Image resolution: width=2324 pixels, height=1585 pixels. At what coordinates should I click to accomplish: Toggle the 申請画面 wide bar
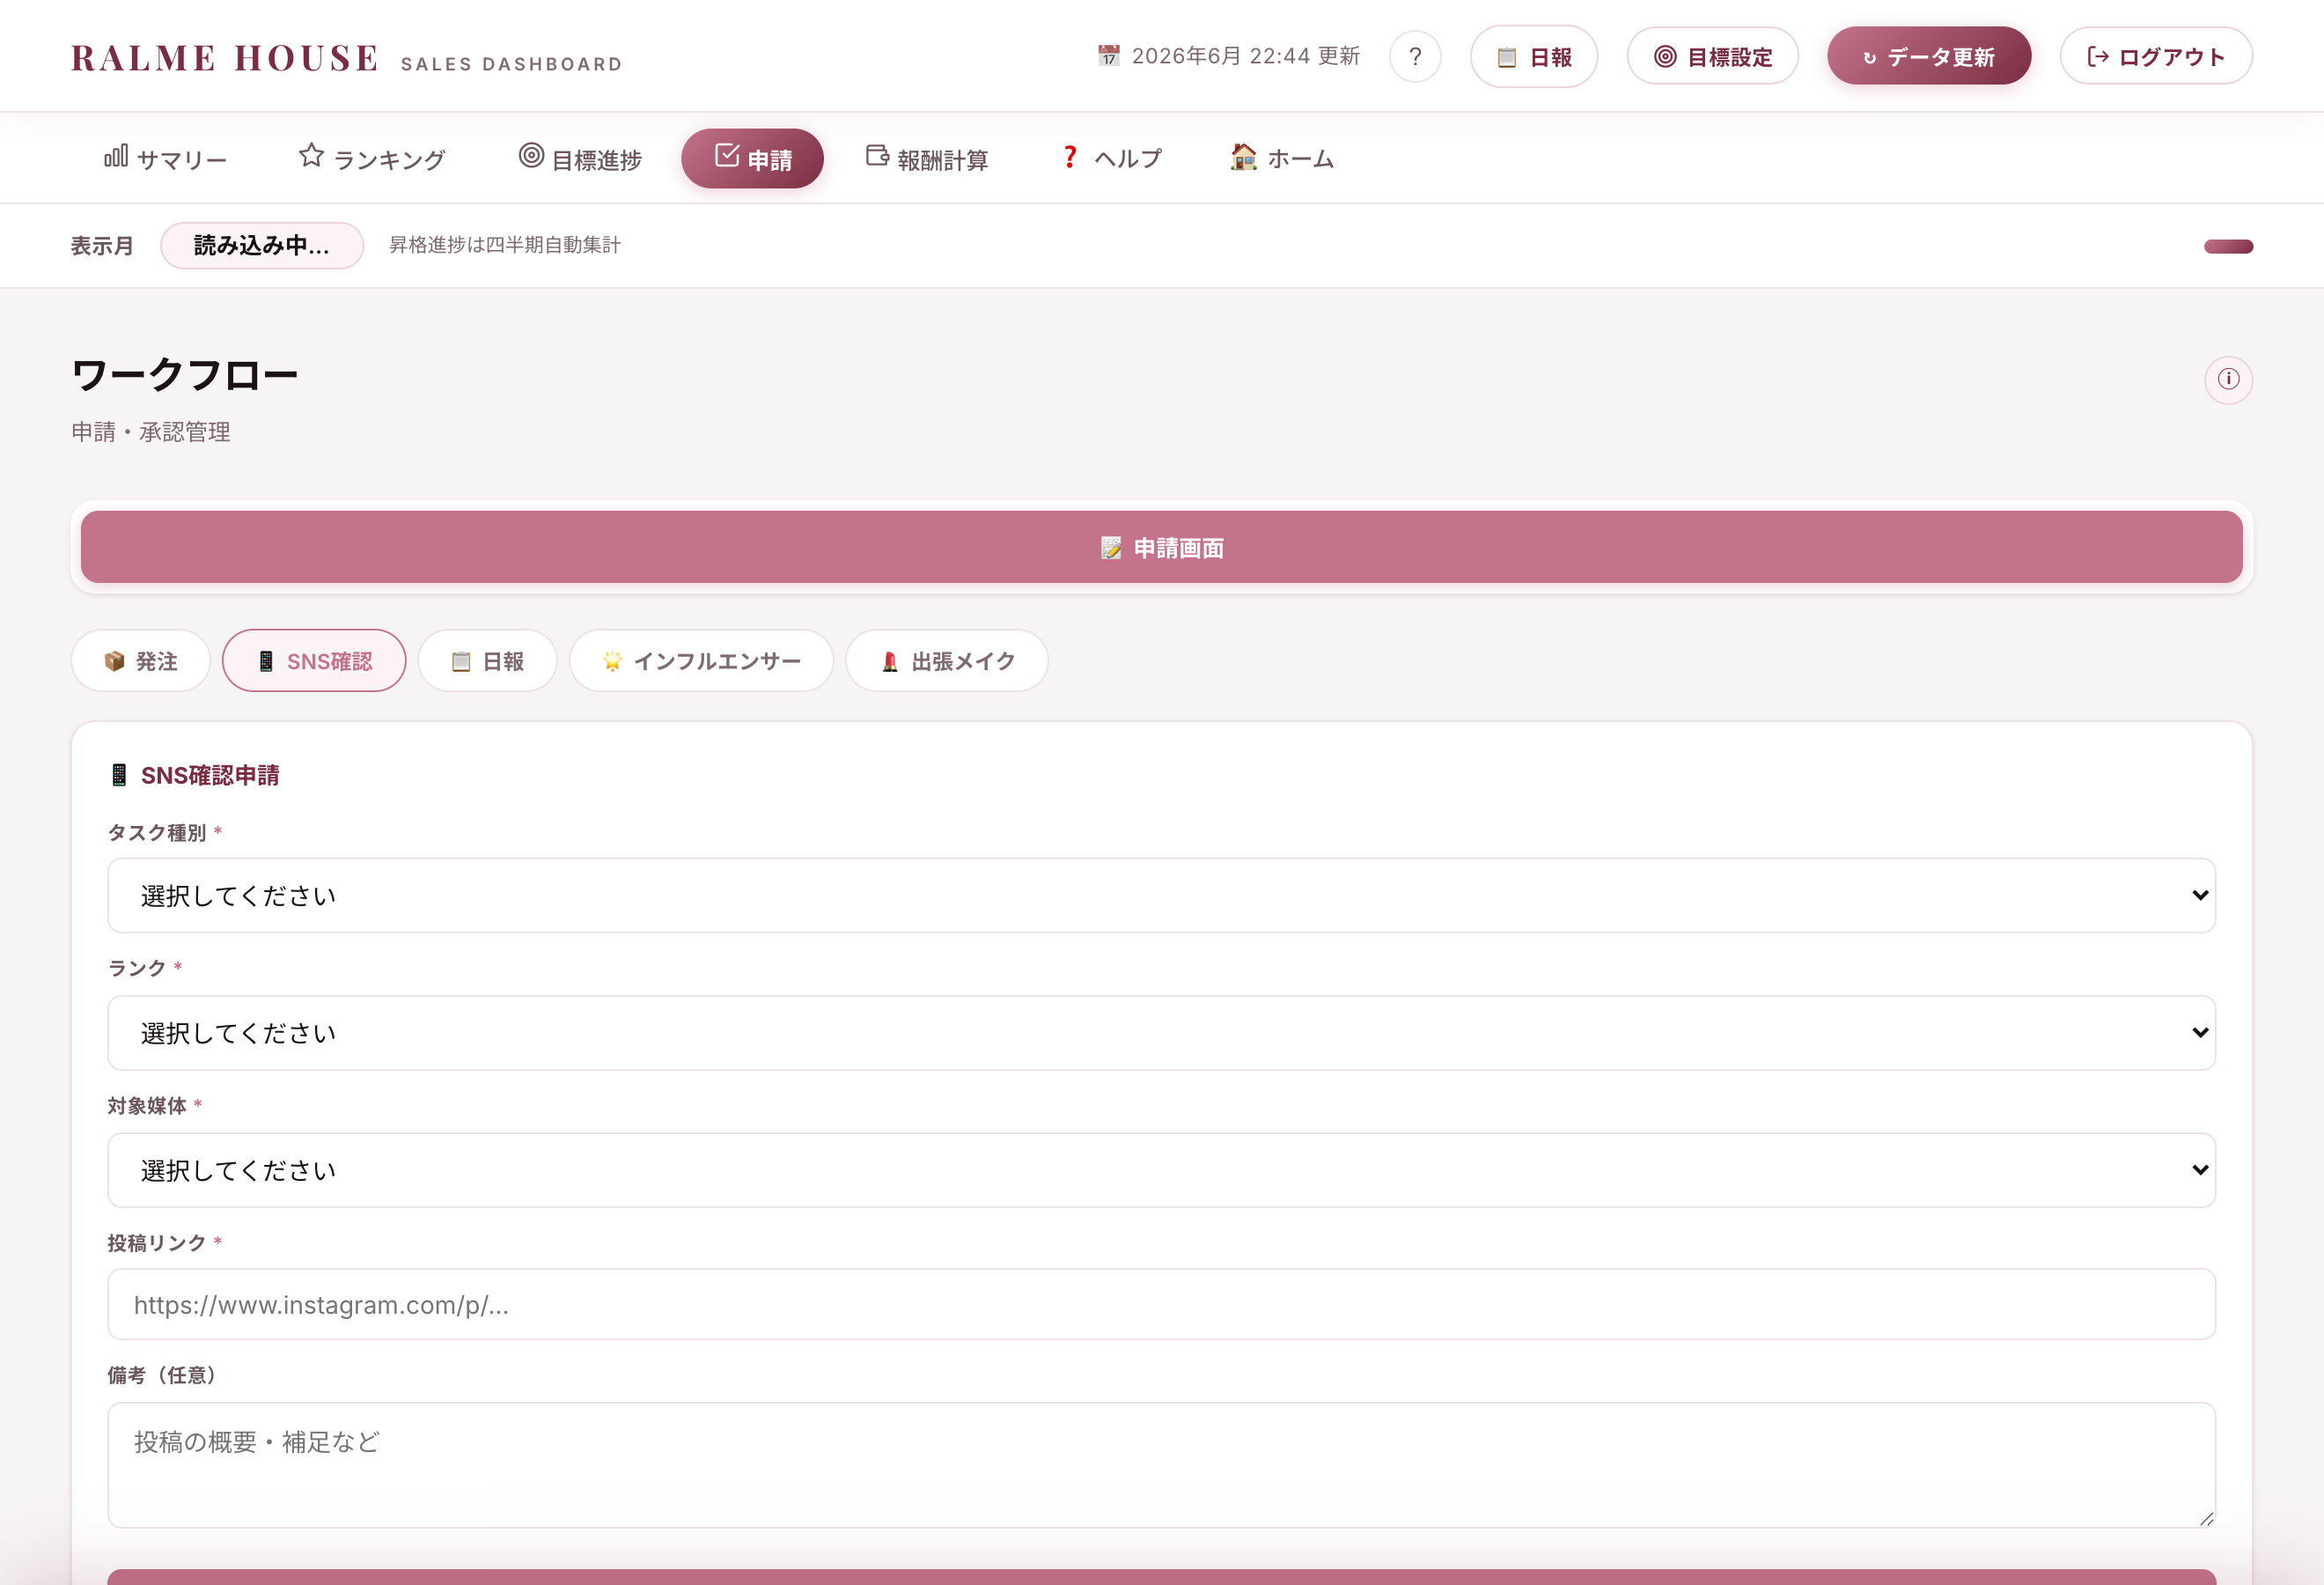click(x=1161, y=548)
